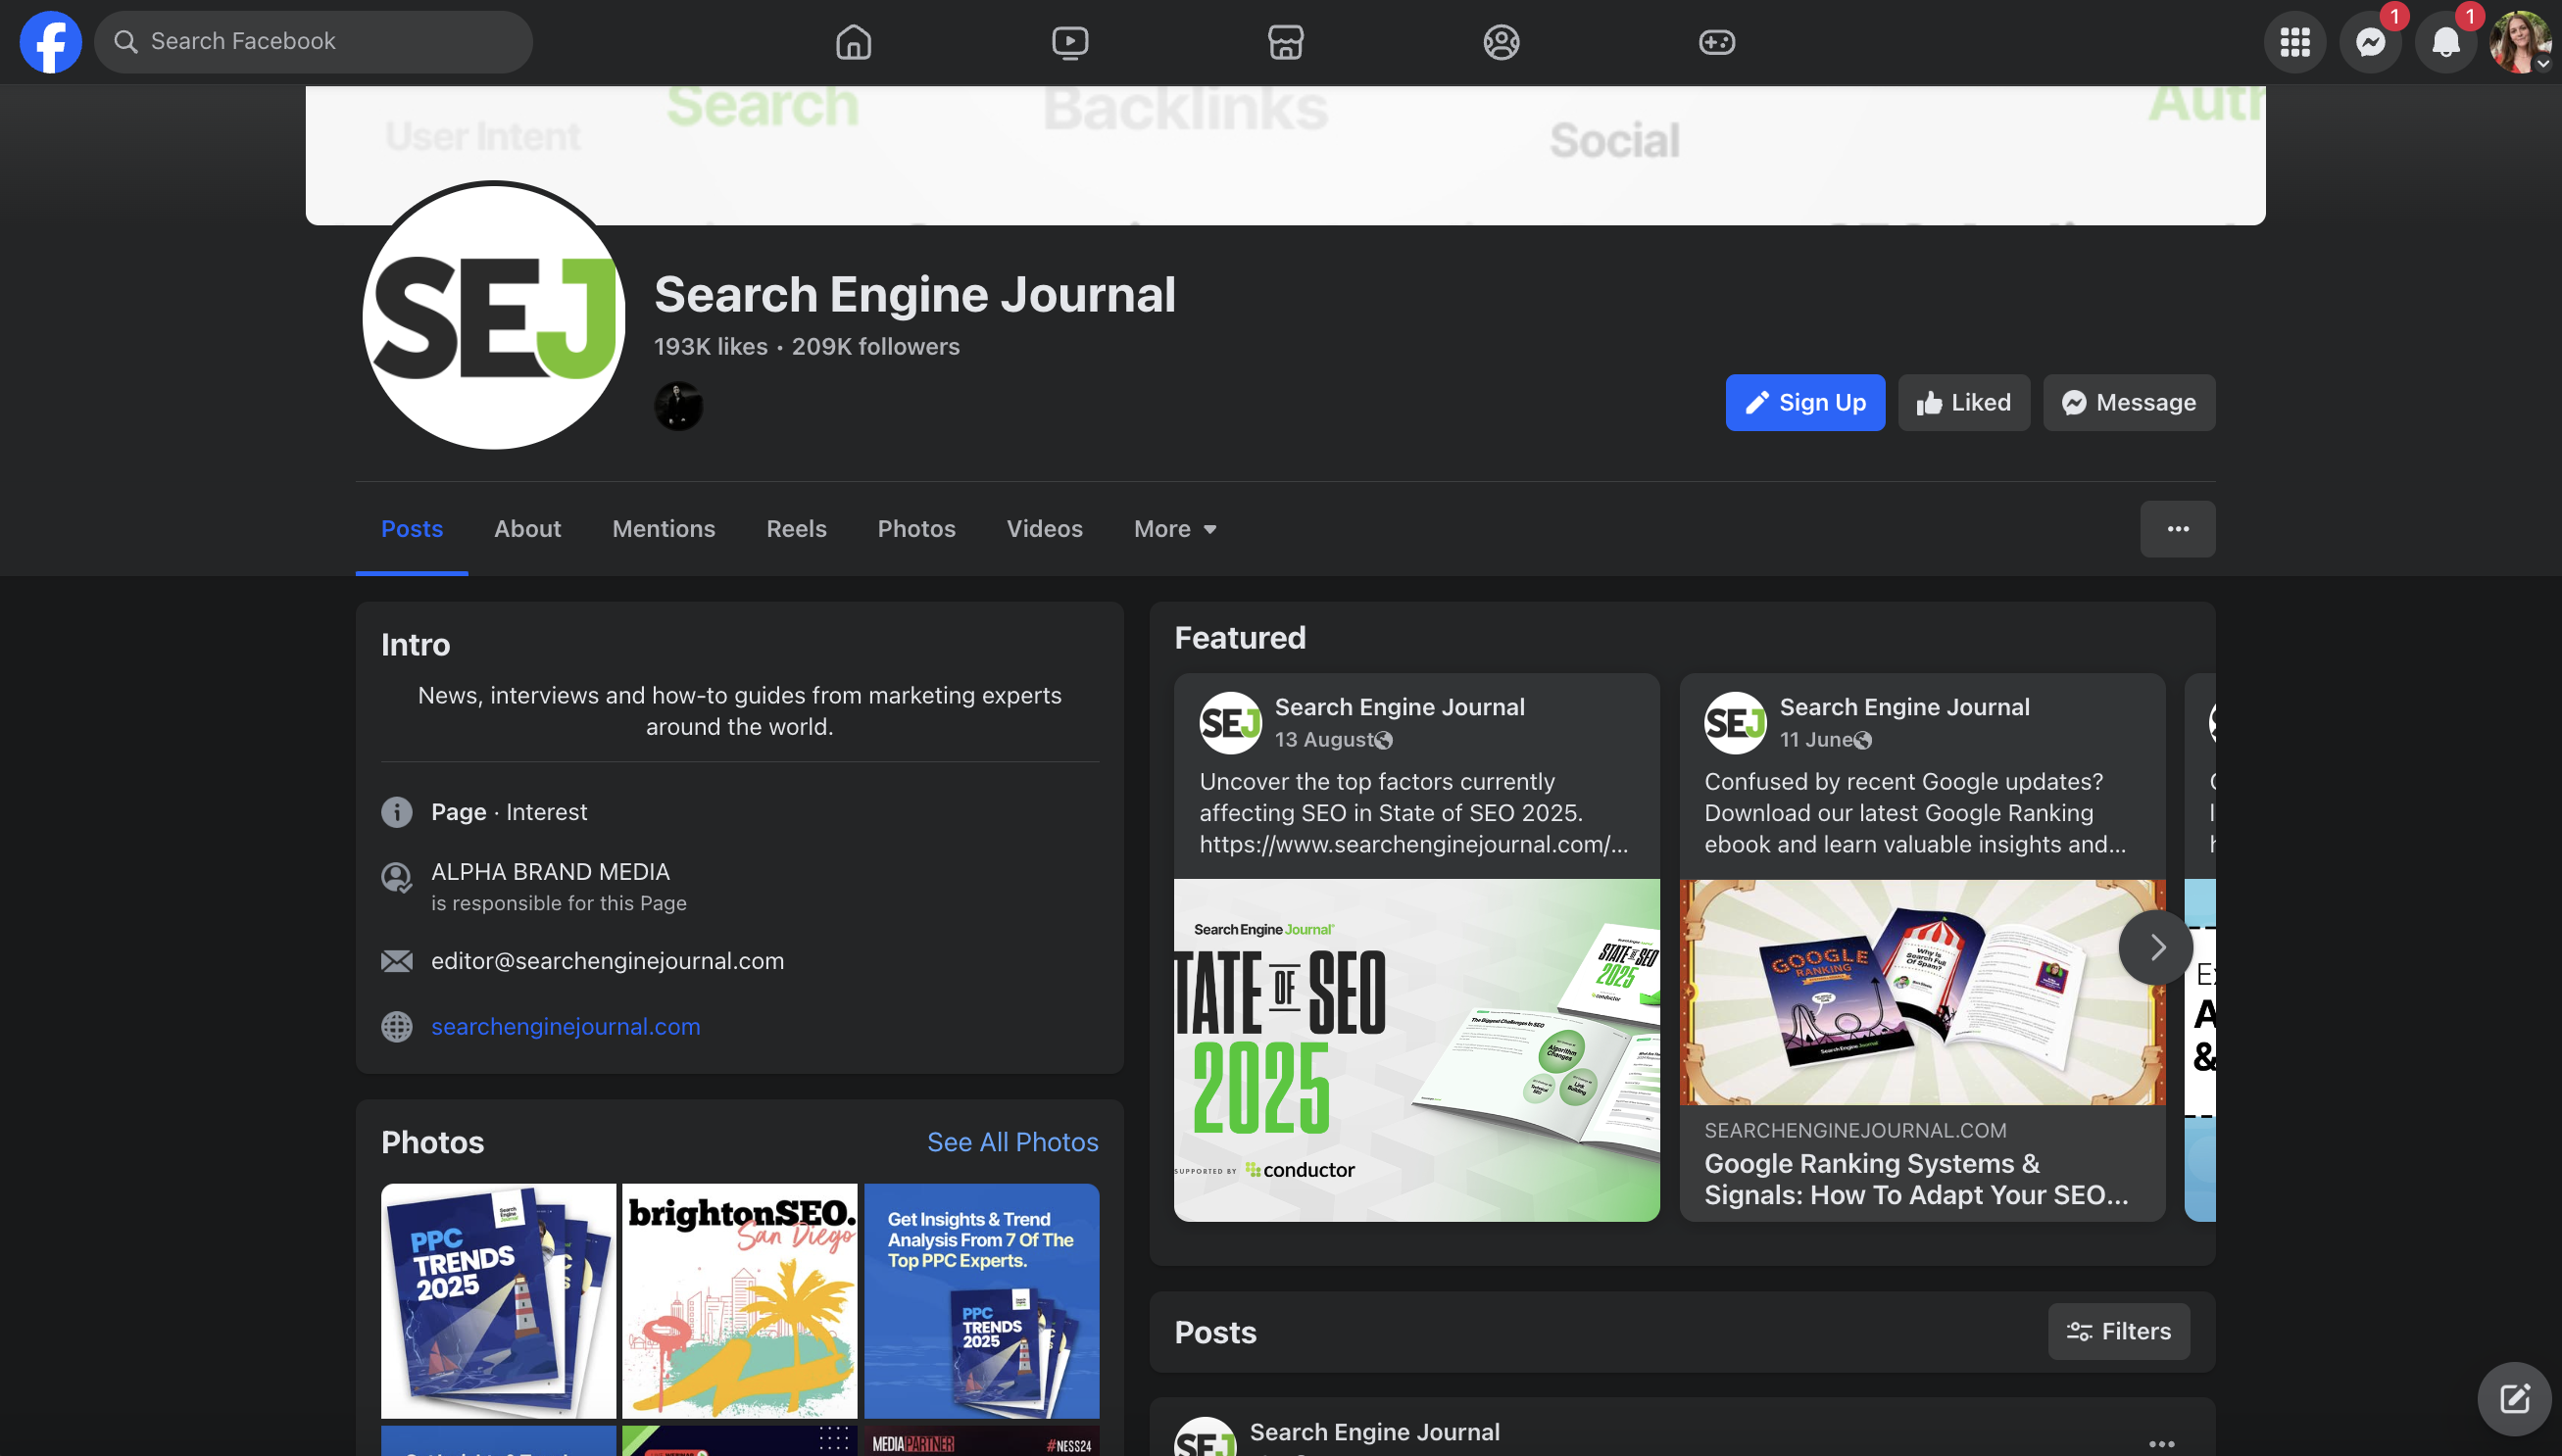Switch to the About tab
Image resolution: width=2562 pixels, height=1456 pixels.
pos(527,529)
